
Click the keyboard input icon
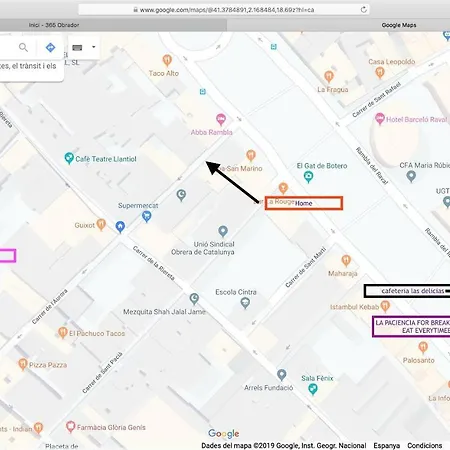click(x=77, y=48)
